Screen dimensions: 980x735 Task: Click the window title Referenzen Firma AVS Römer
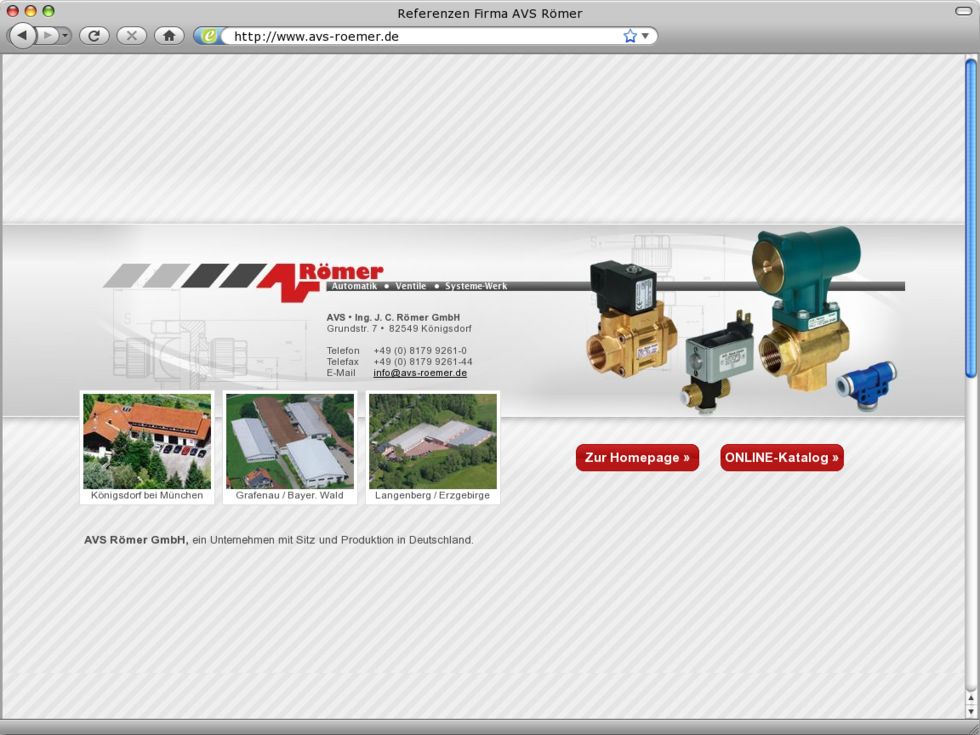tap(490, 13)
